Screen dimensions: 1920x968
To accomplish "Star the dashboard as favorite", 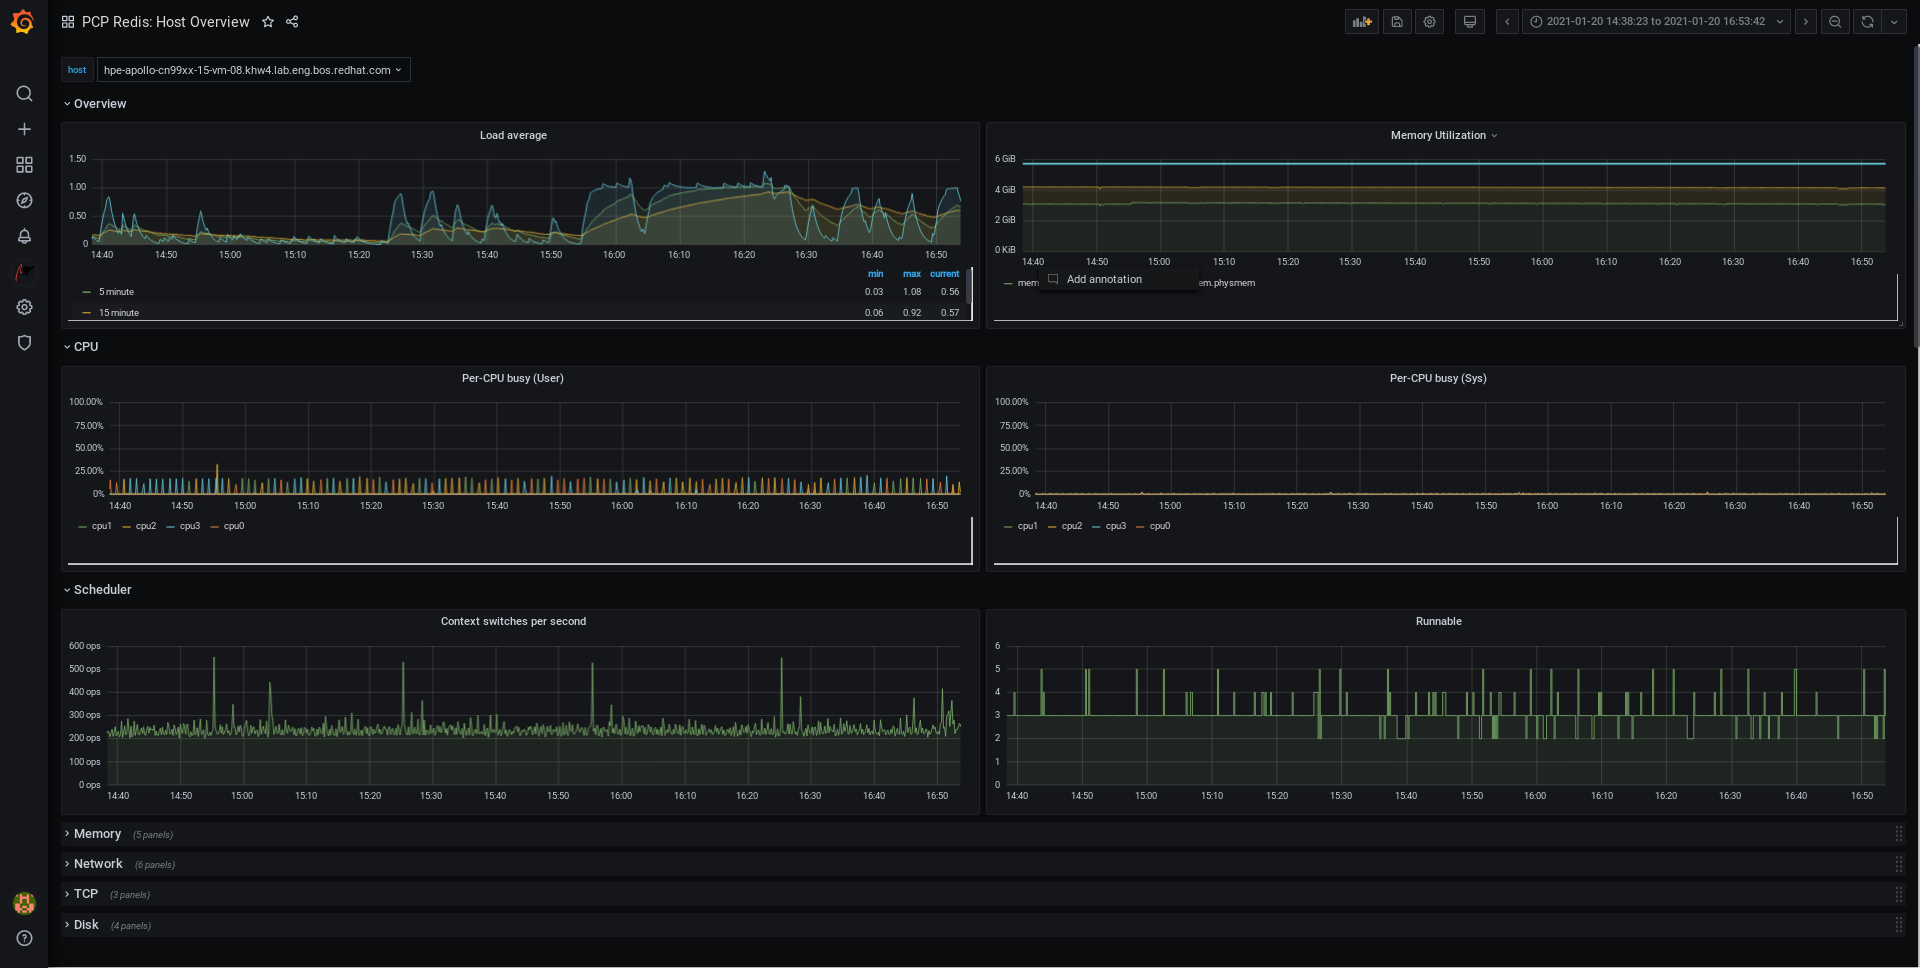I will point(268,22).
